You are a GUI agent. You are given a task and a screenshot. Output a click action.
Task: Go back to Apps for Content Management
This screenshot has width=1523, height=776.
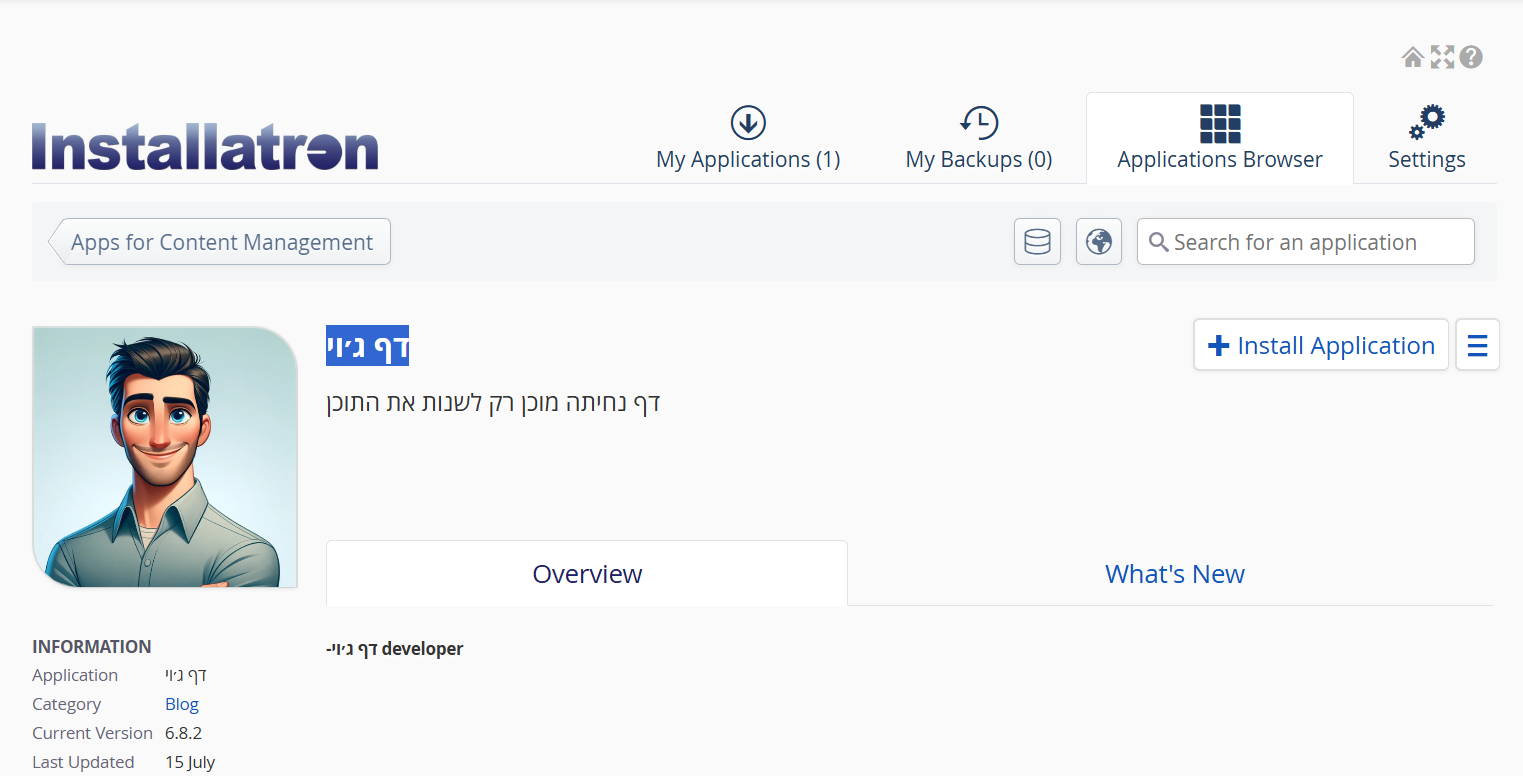point(220,242)
